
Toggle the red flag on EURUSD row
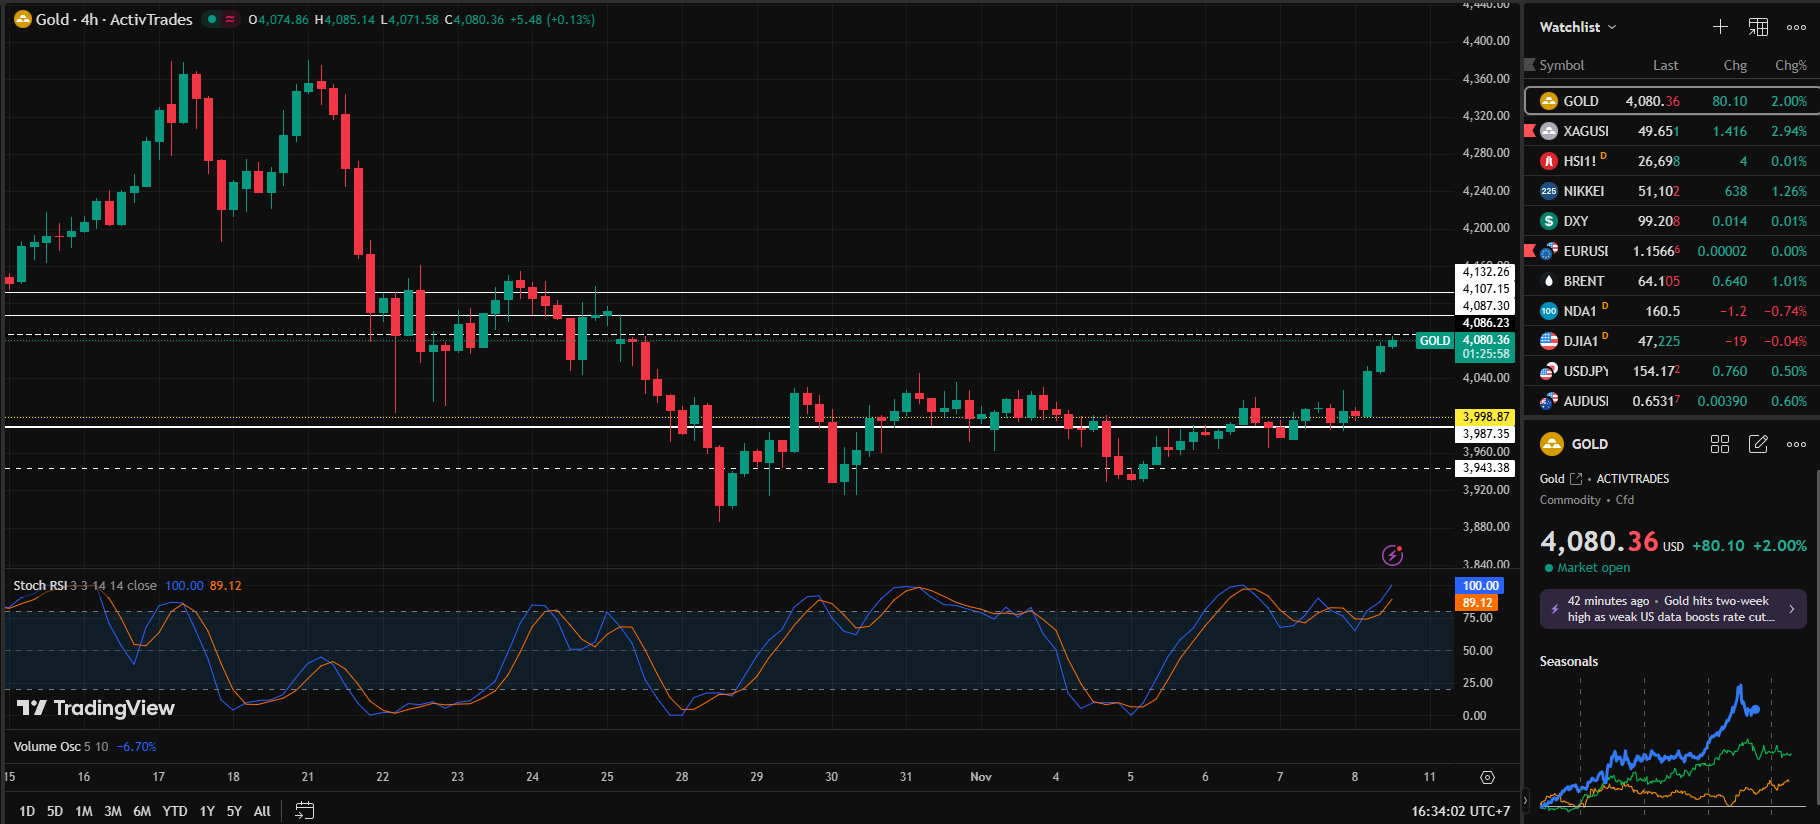point(1529,251)
